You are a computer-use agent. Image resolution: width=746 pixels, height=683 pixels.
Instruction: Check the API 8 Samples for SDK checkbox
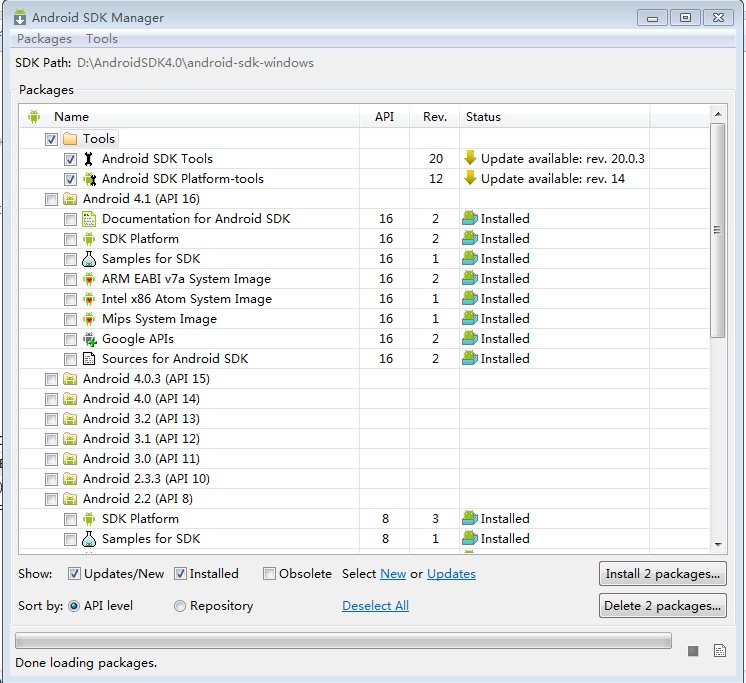point(70,539)
